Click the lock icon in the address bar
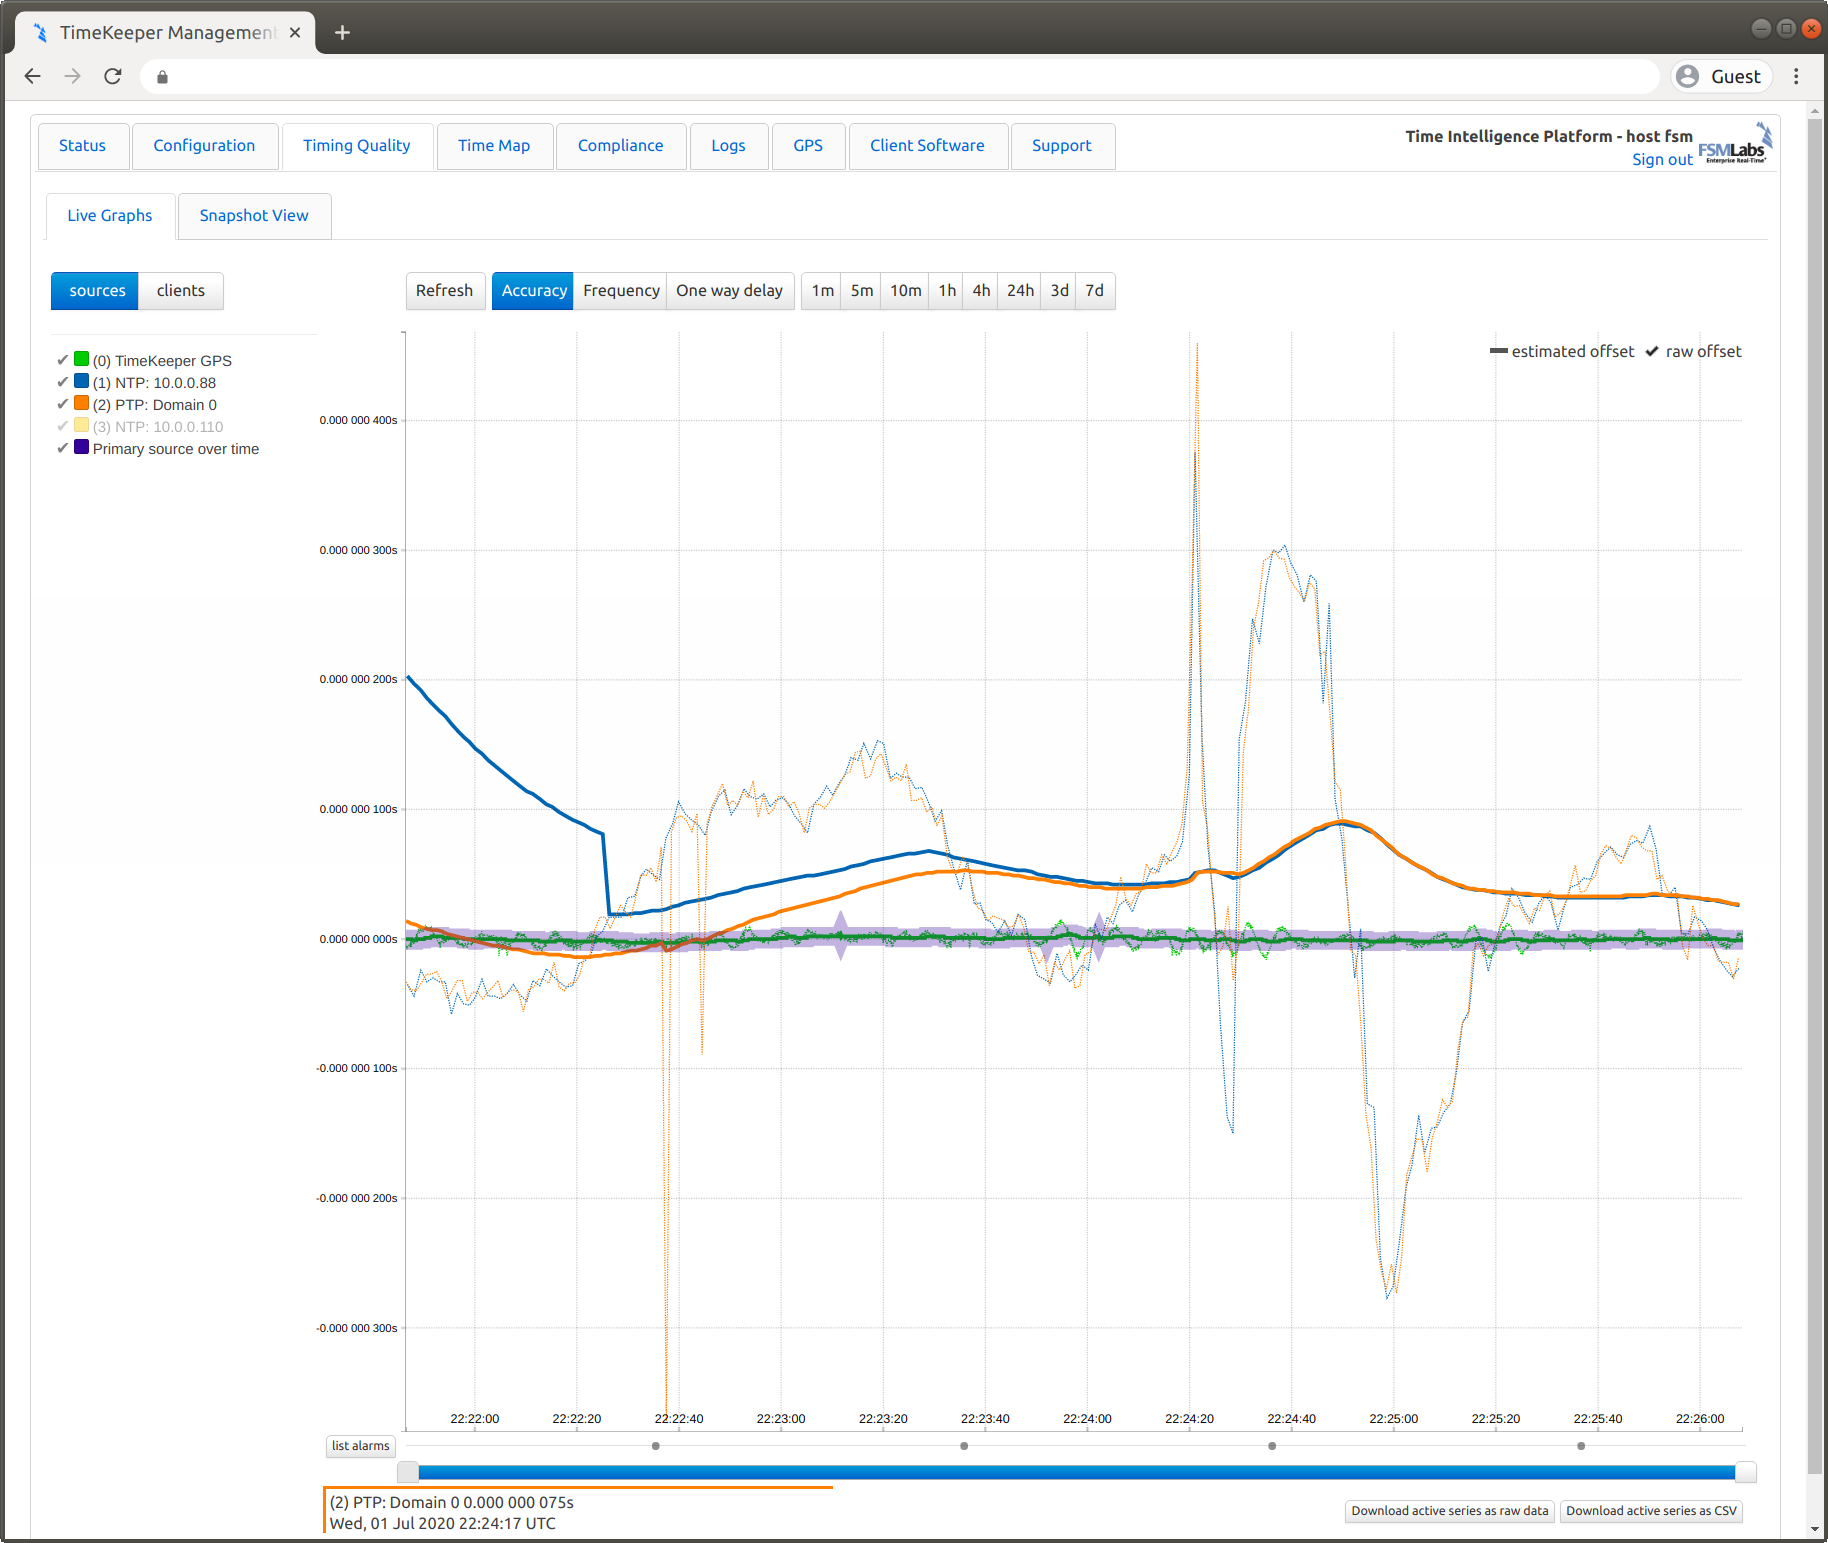The height and width of the screenshot is (1543, 1828). click(162, 77)
